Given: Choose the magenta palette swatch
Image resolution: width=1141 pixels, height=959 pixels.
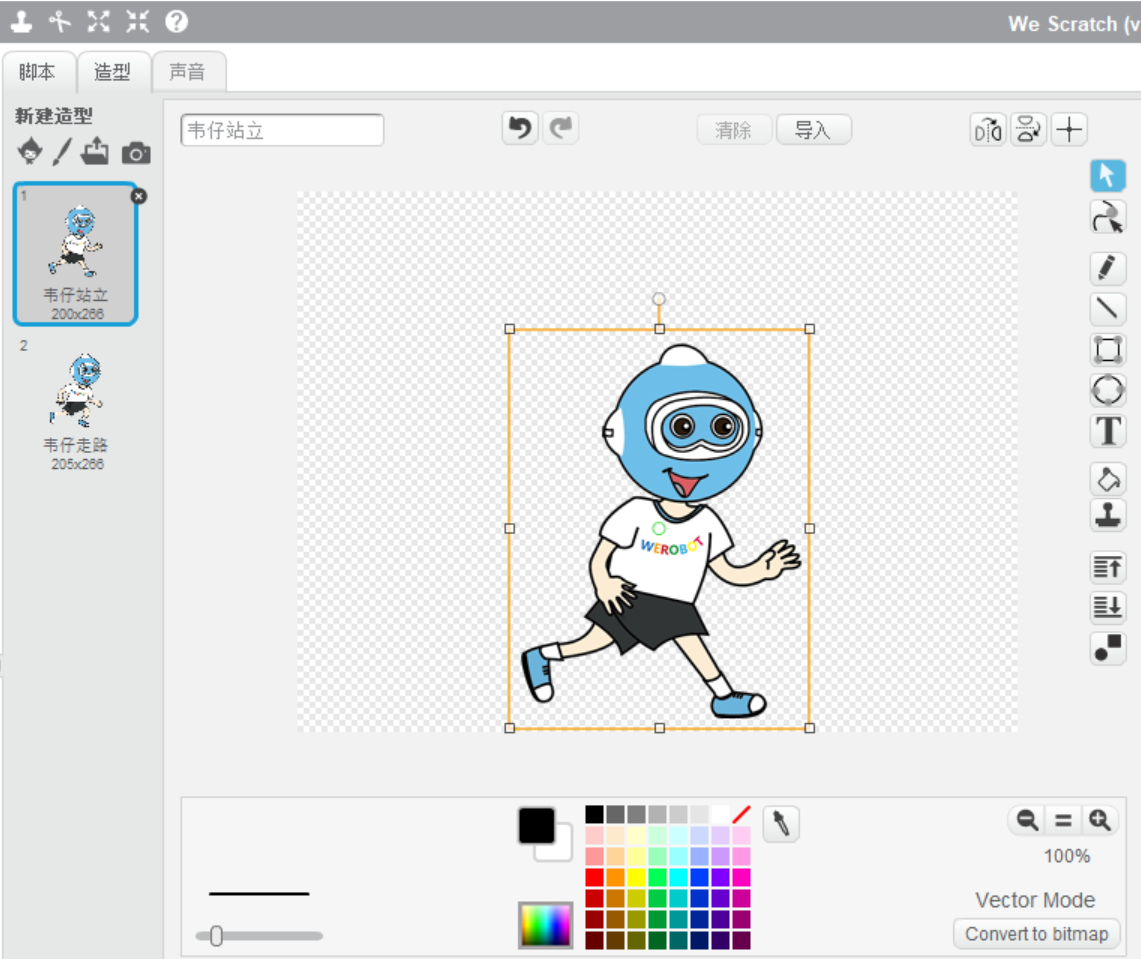Looking at the screenshot, I should point(741,878).
